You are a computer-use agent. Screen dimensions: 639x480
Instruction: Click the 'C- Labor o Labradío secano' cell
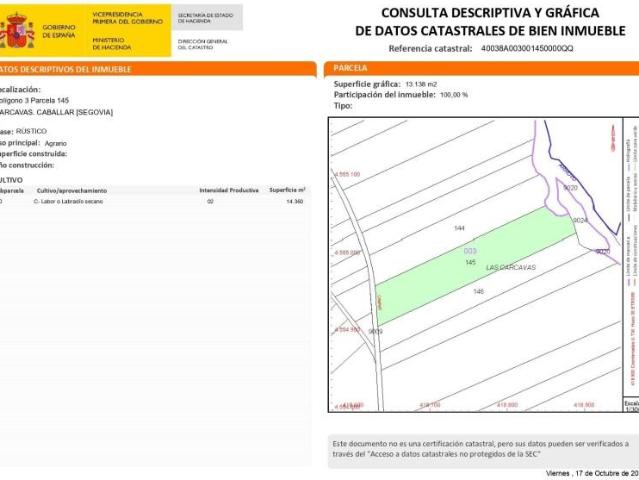coord(68,201)
